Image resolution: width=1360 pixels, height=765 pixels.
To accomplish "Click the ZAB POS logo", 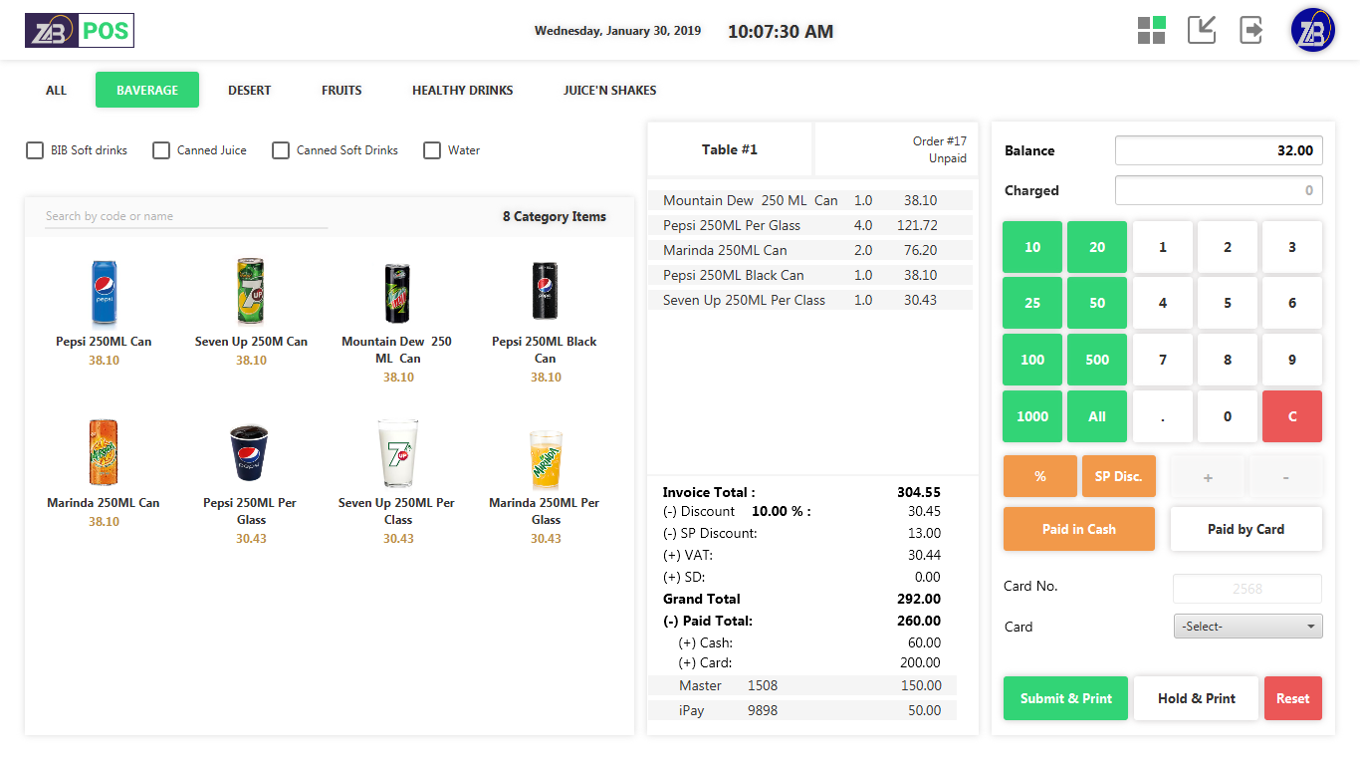I will 80,30.
